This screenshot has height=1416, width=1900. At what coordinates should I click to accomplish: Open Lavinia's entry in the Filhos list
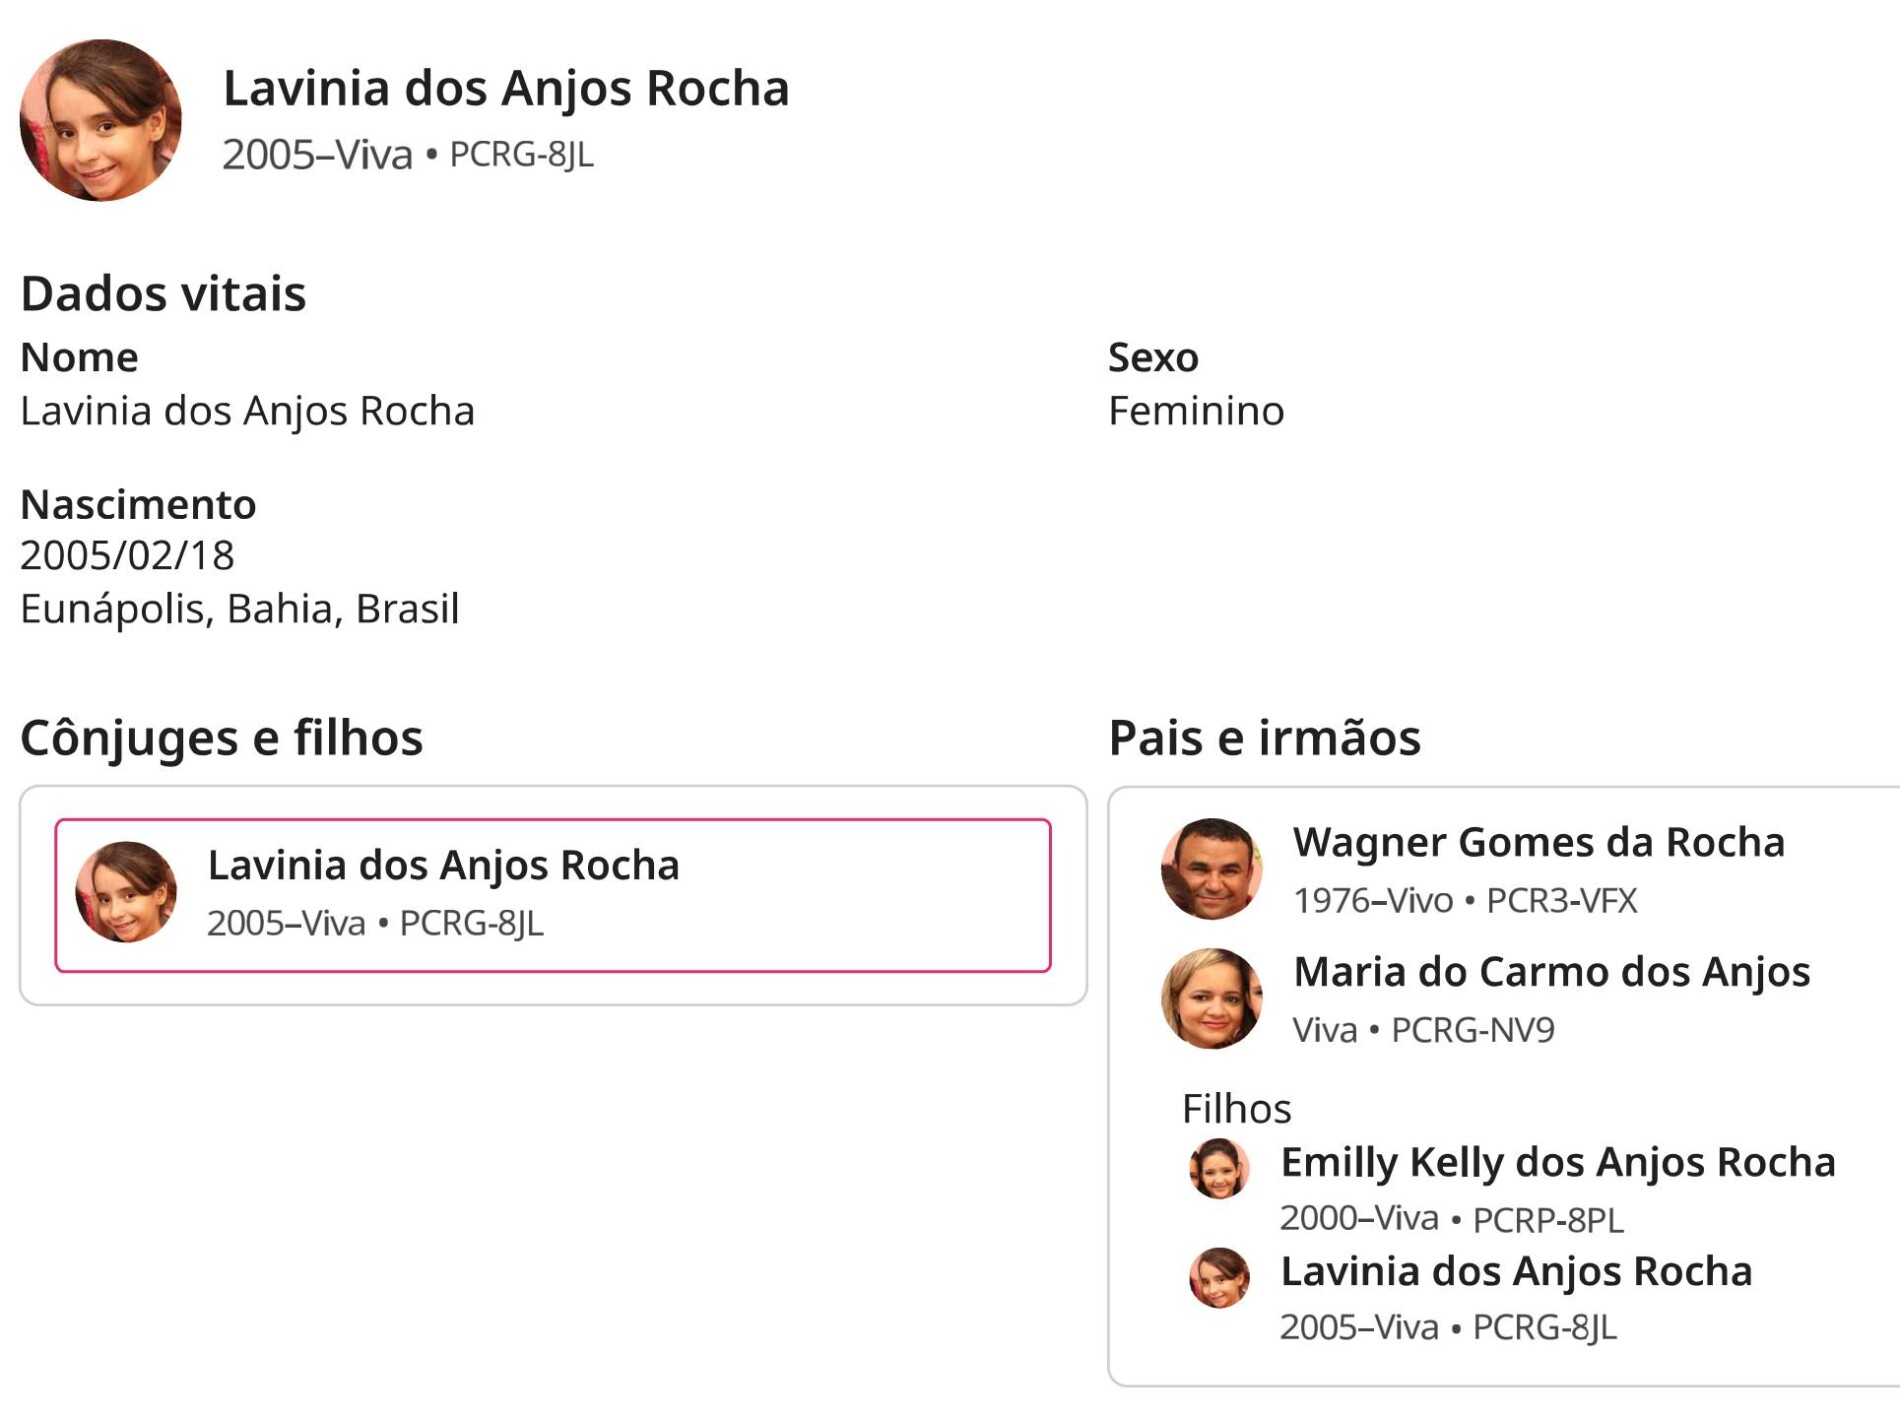pos(1516,1272)
